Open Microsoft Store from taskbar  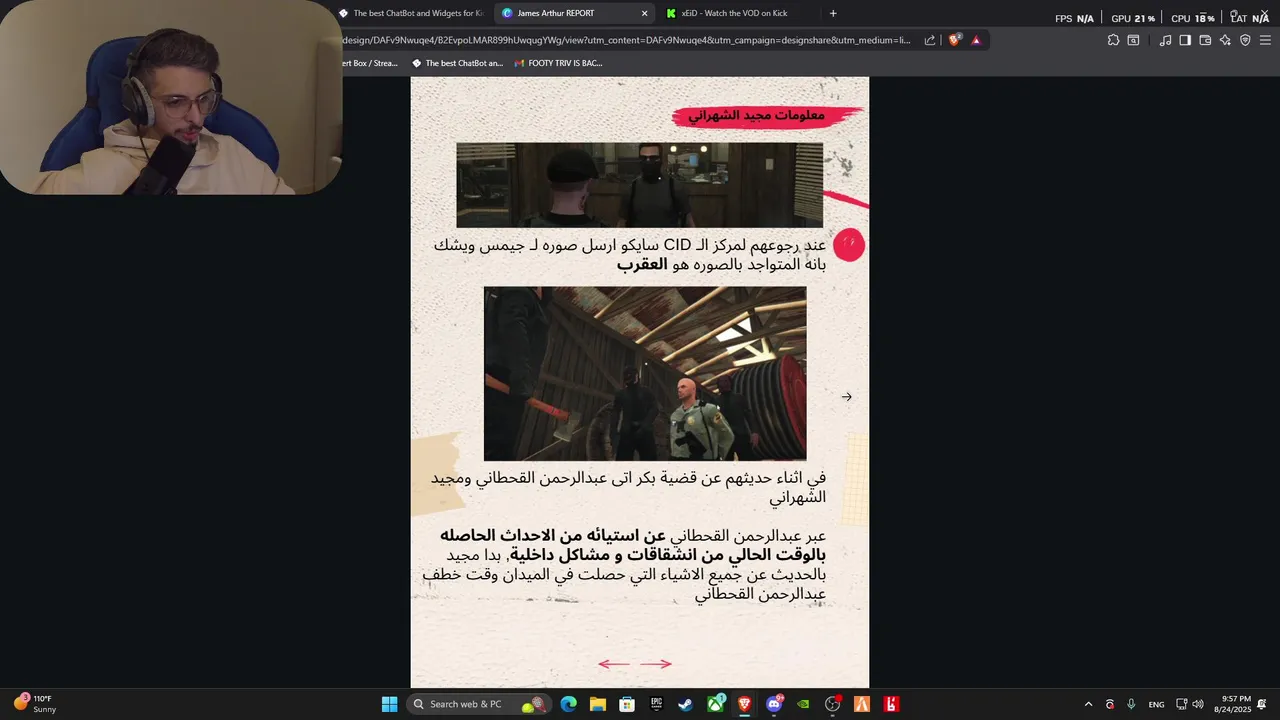[627, 704]
